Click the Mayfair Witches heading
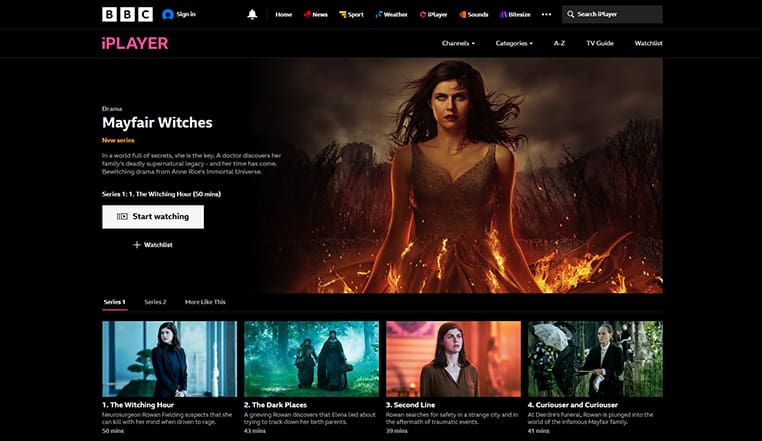The height and width of the screenshot is (441, 762). point(157,123)
